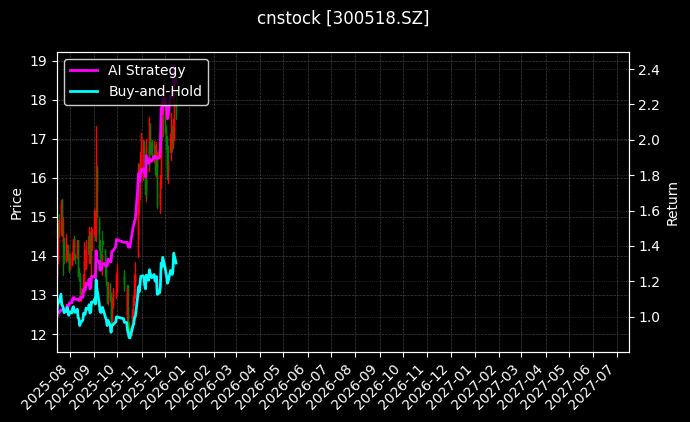
Task: Click the price tick value 13
Action: 38,295
